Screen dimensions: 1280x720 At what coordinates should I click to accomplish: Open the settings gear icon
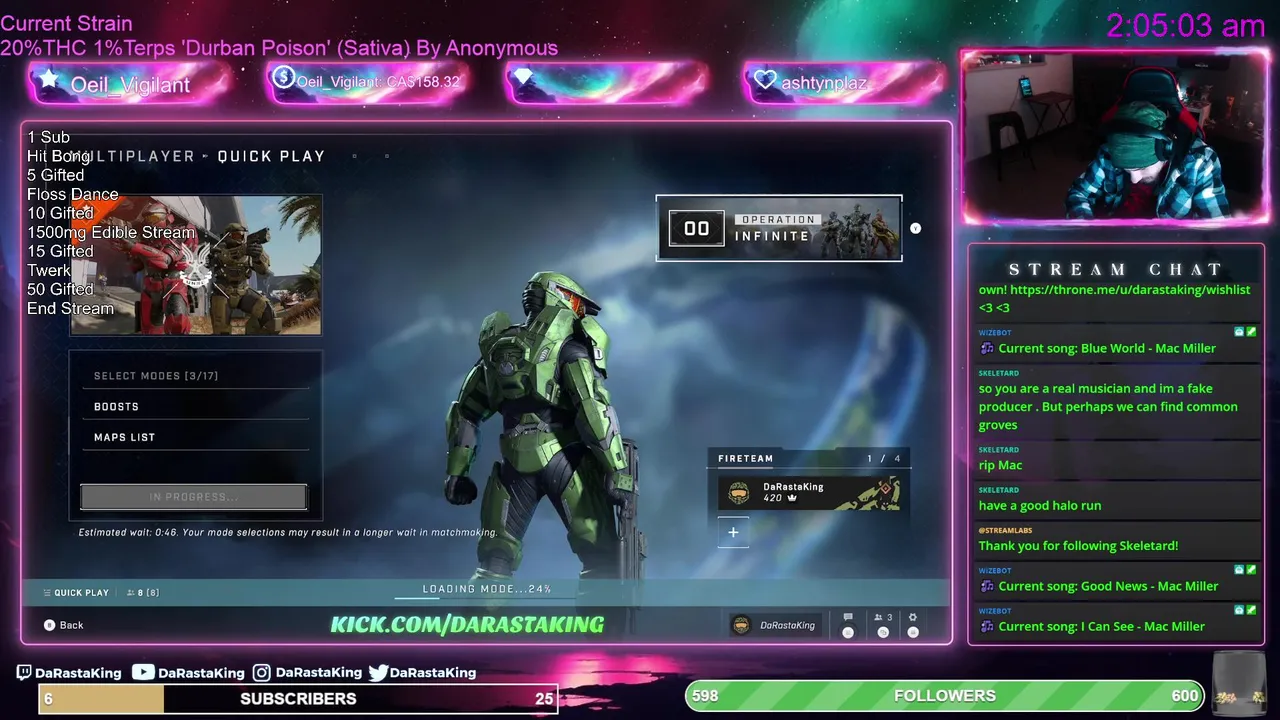[x=912, y=618]
